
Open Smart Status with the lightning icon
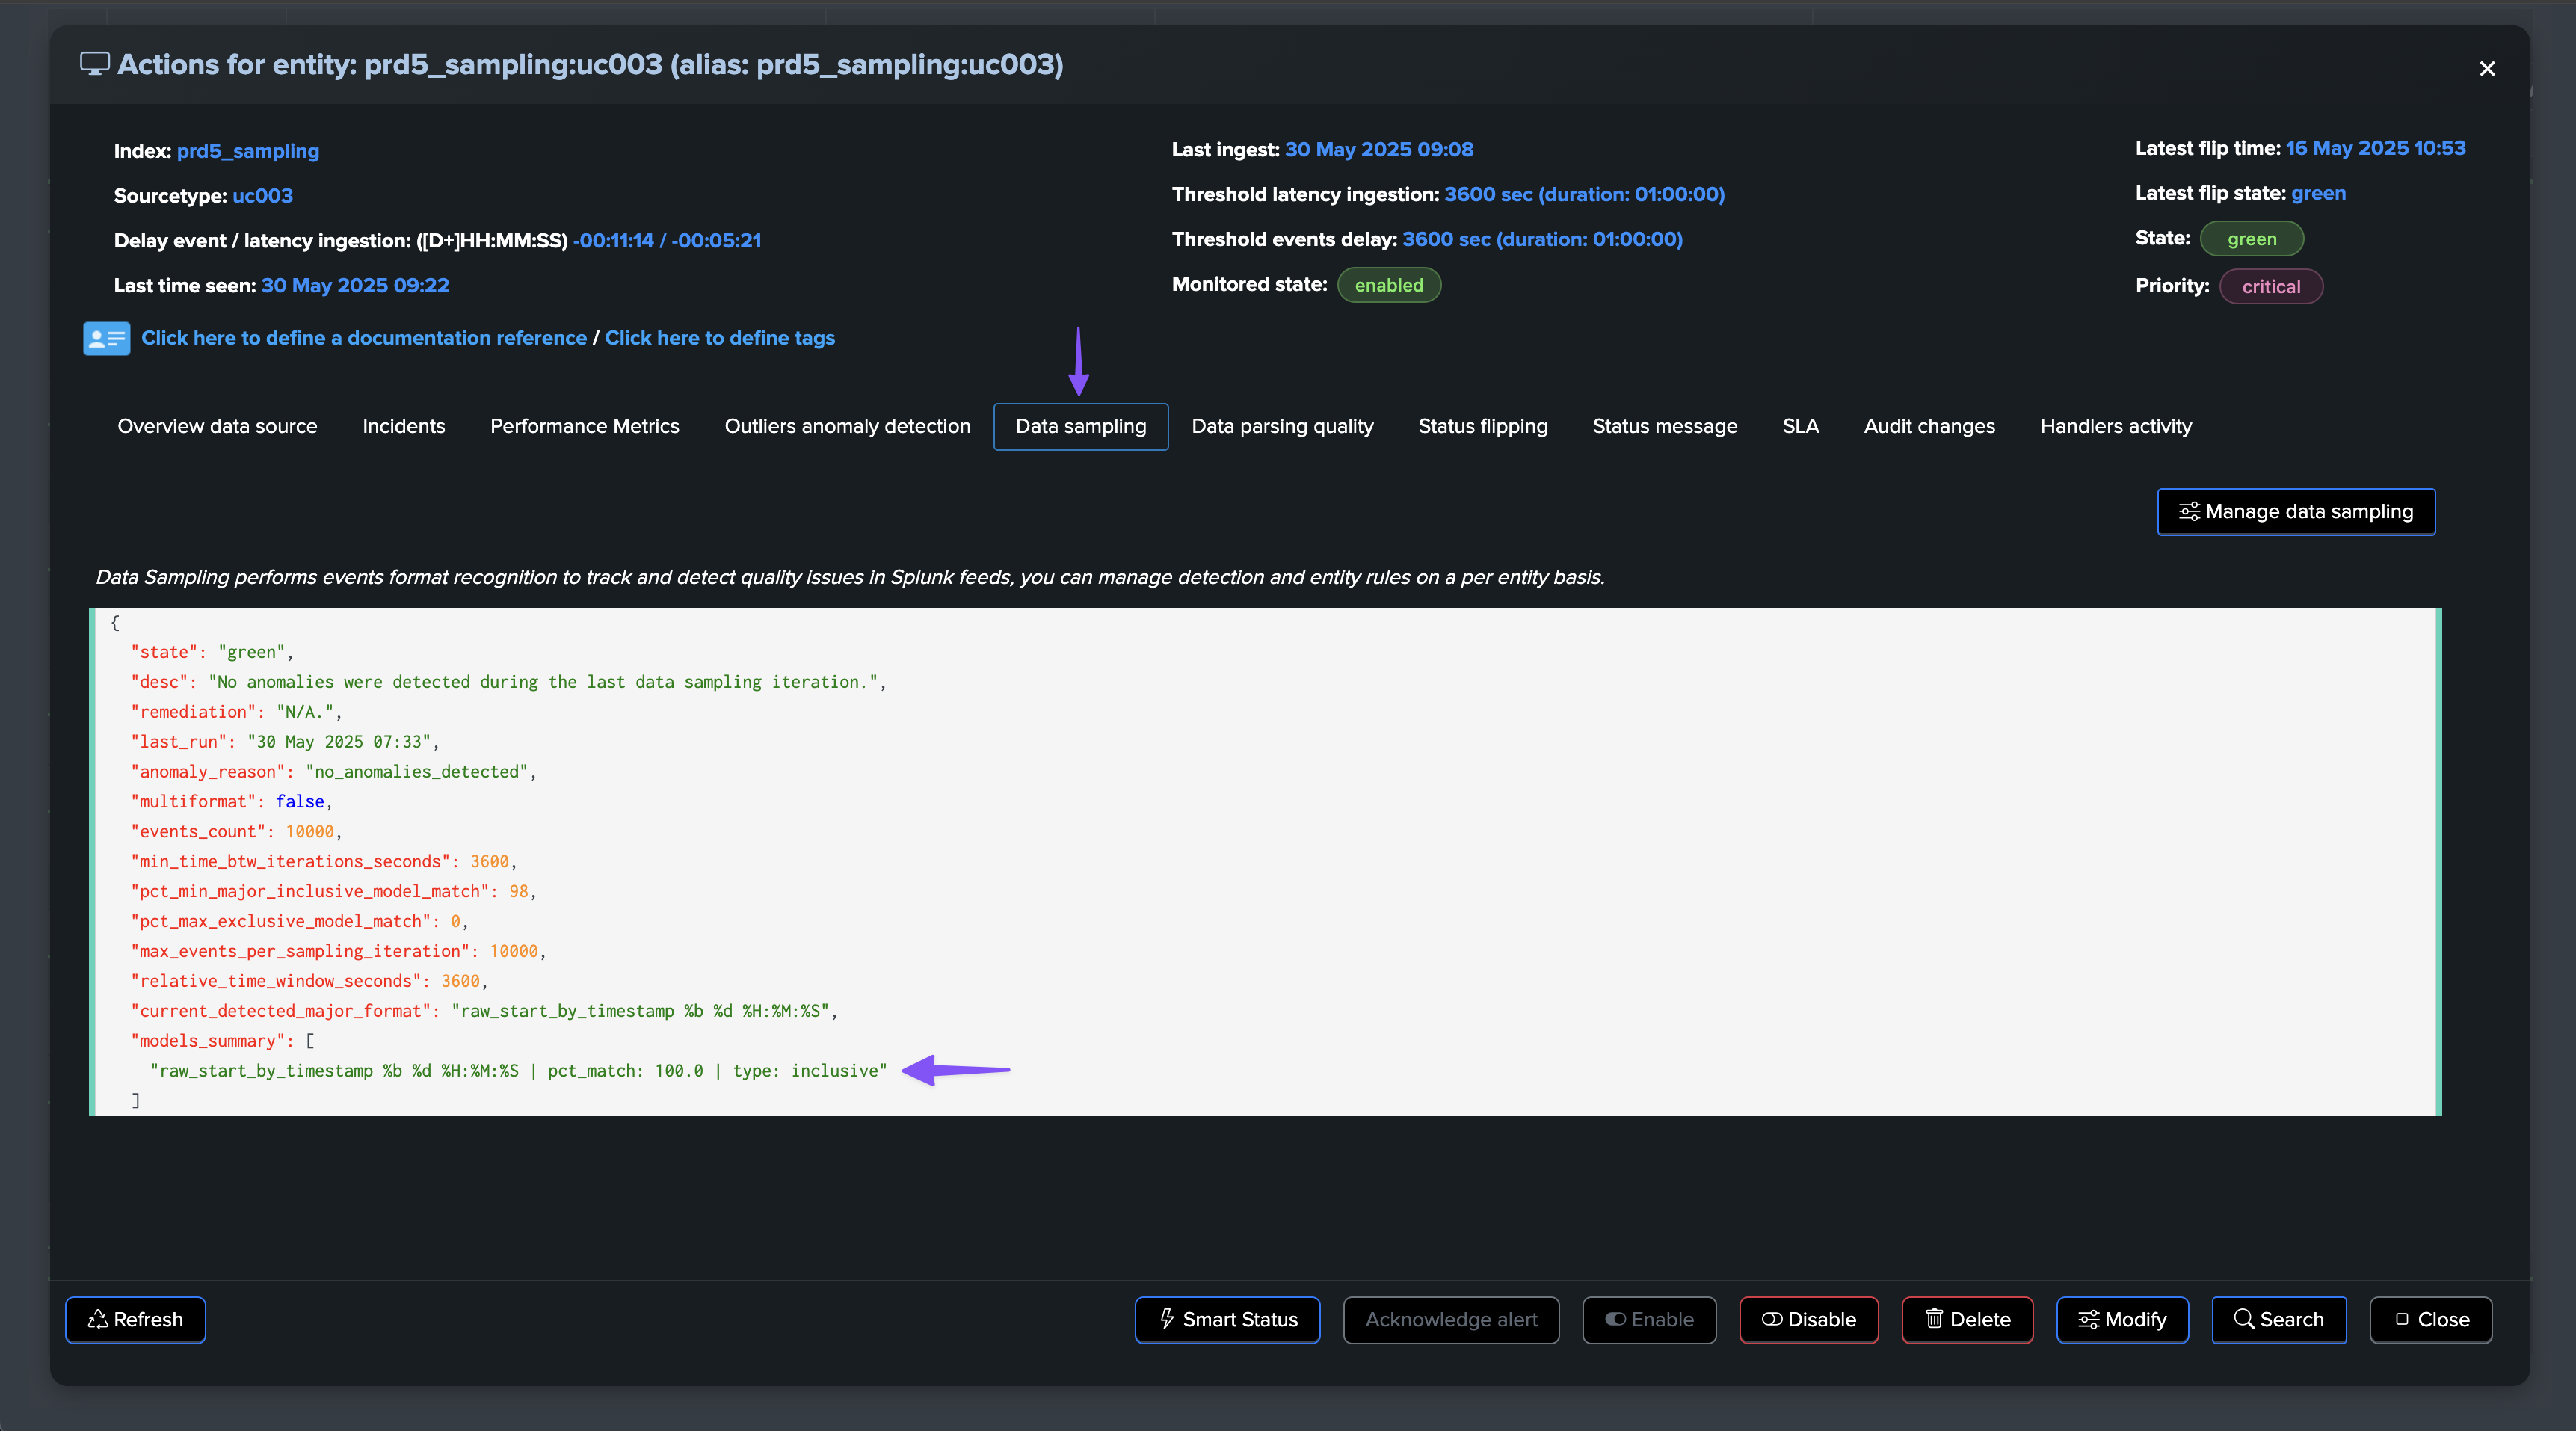point(1227,1319)
